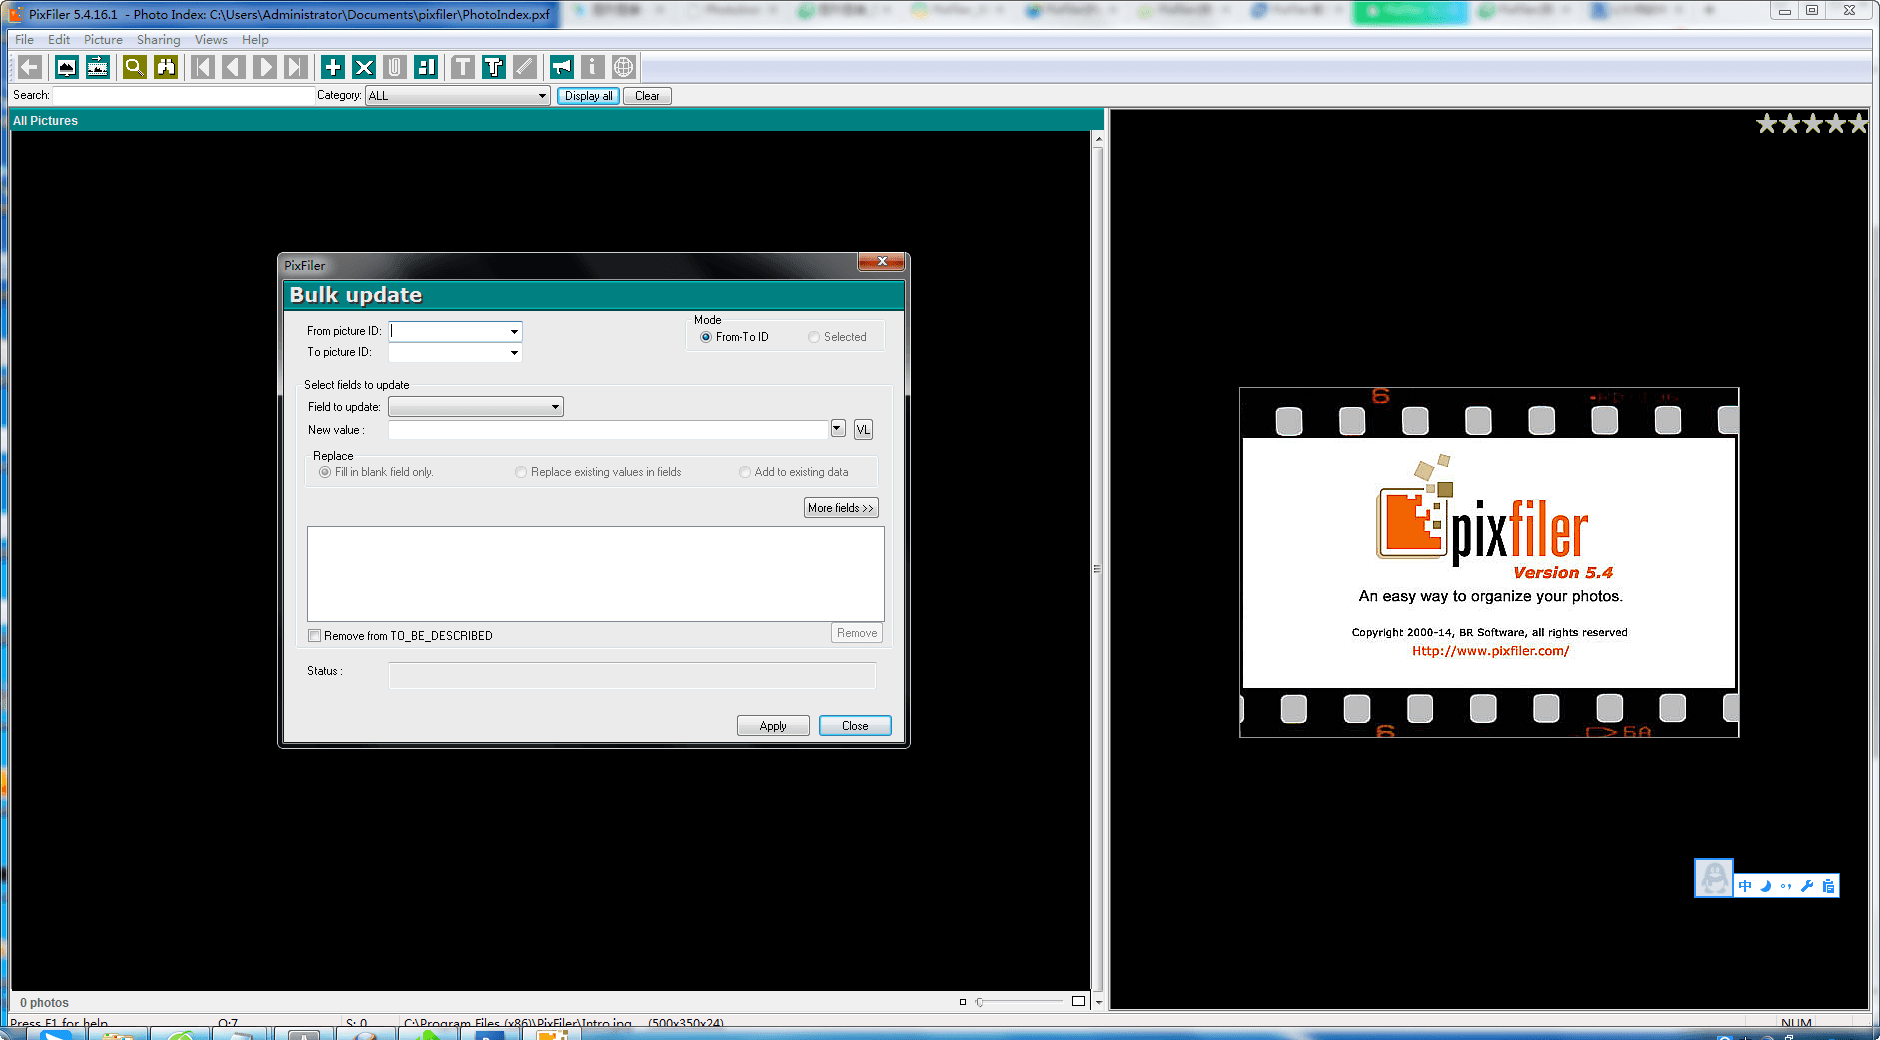
Task: Go to the previous picture
Action: 234,67
